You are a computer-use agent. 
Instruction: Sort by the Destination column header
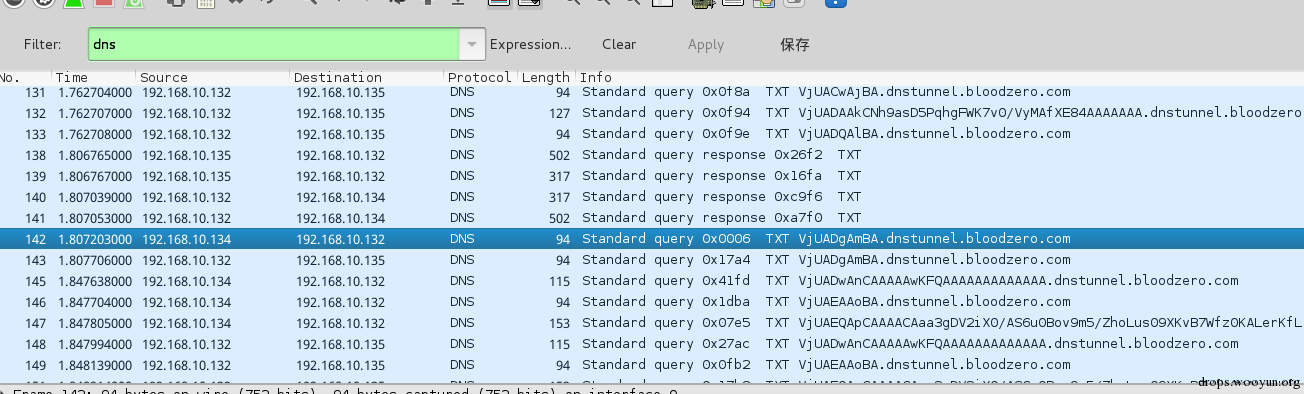click(367, 77)
